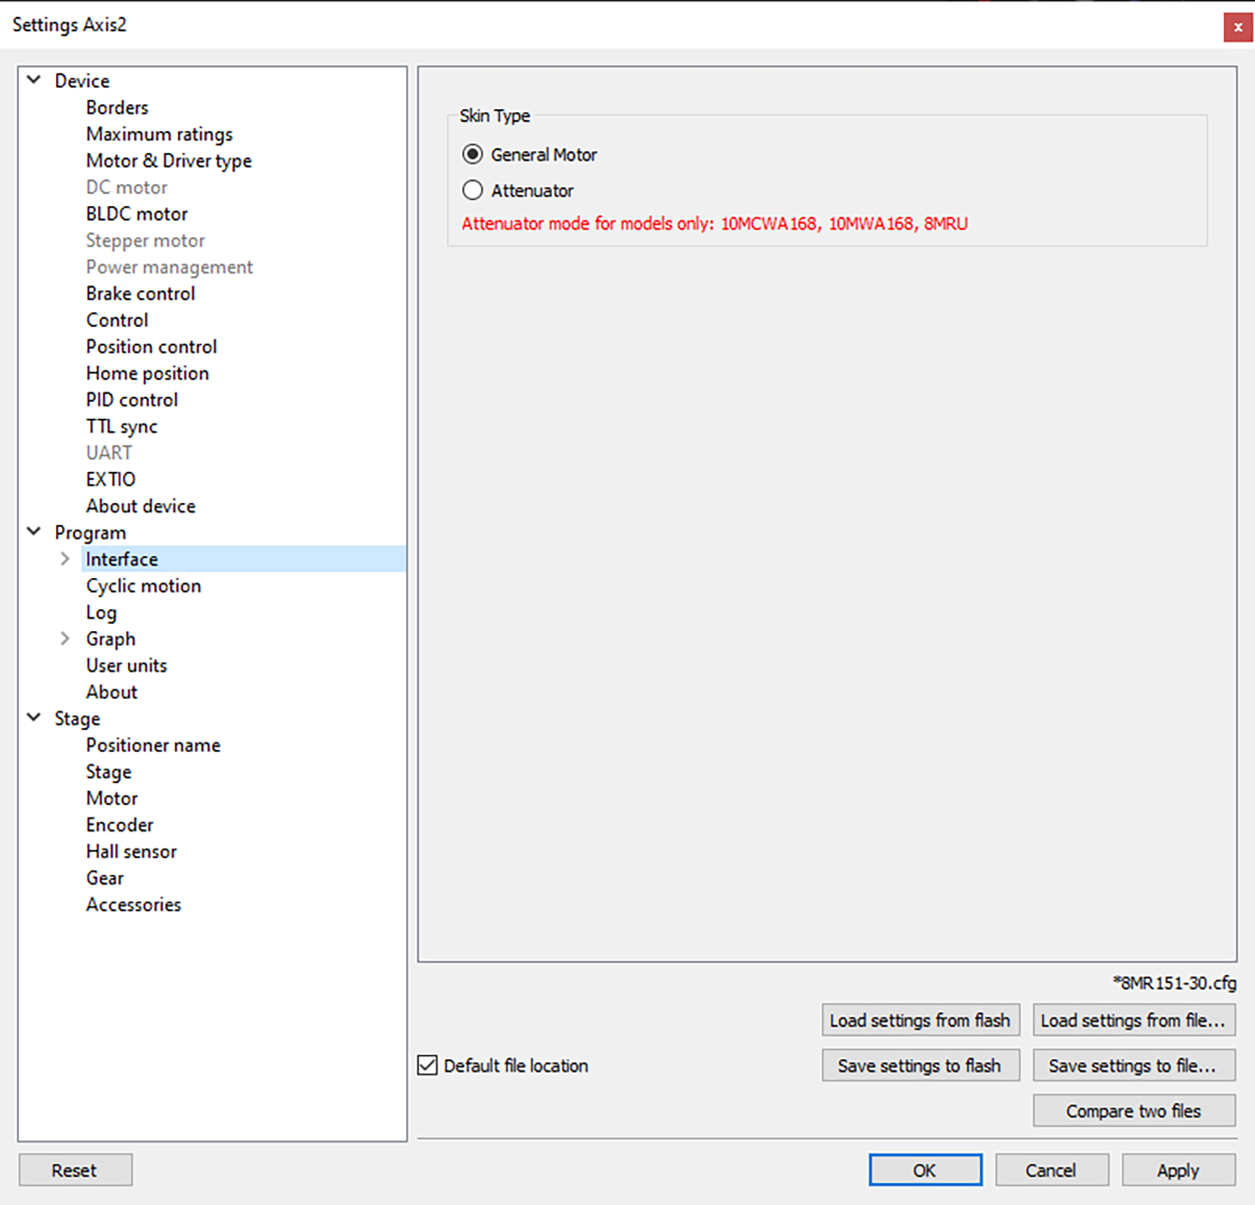View the Hall sensor settings

131,851
